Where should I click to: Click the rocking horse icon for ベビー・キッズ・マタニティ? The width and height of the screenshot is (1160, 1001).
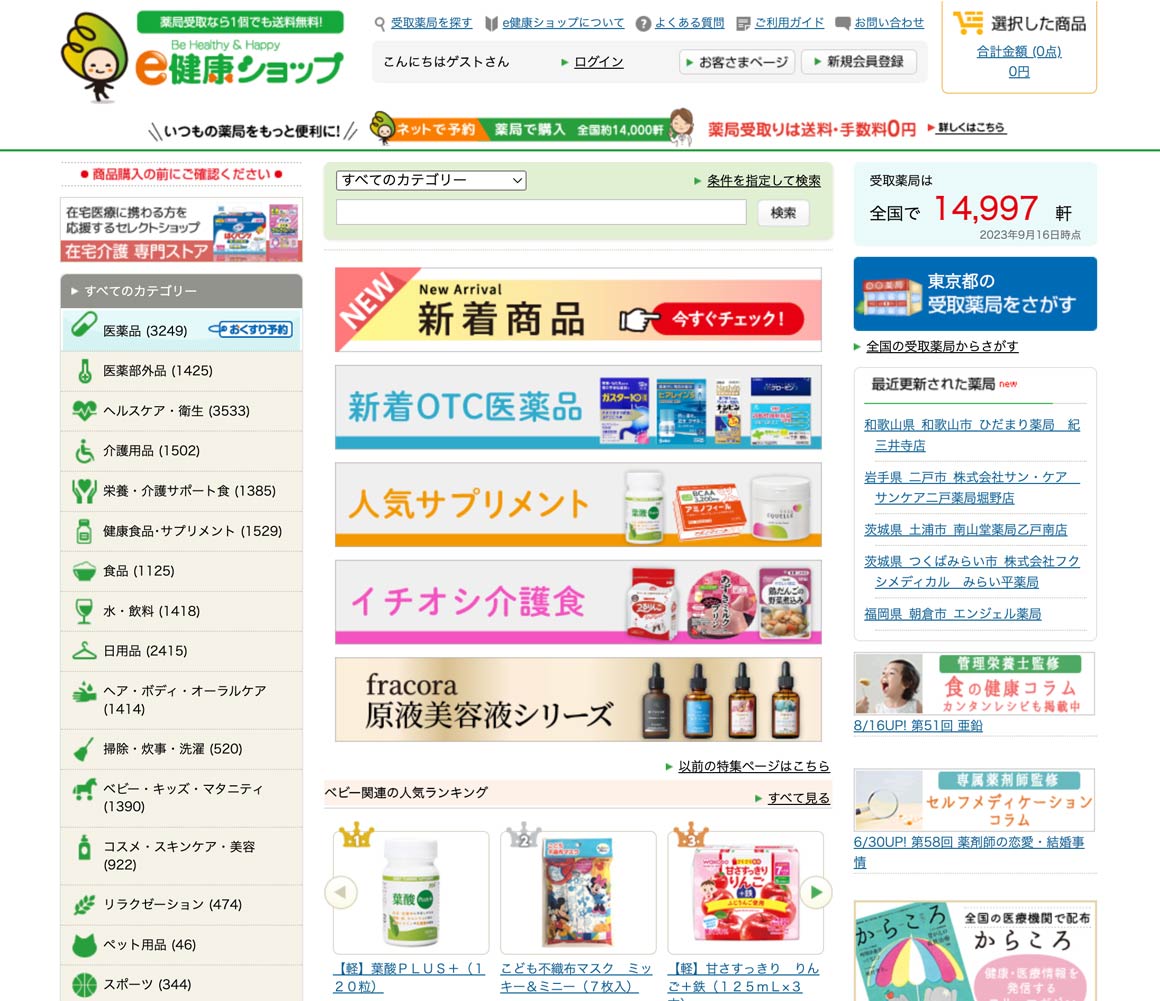click(x=84, y=789)
